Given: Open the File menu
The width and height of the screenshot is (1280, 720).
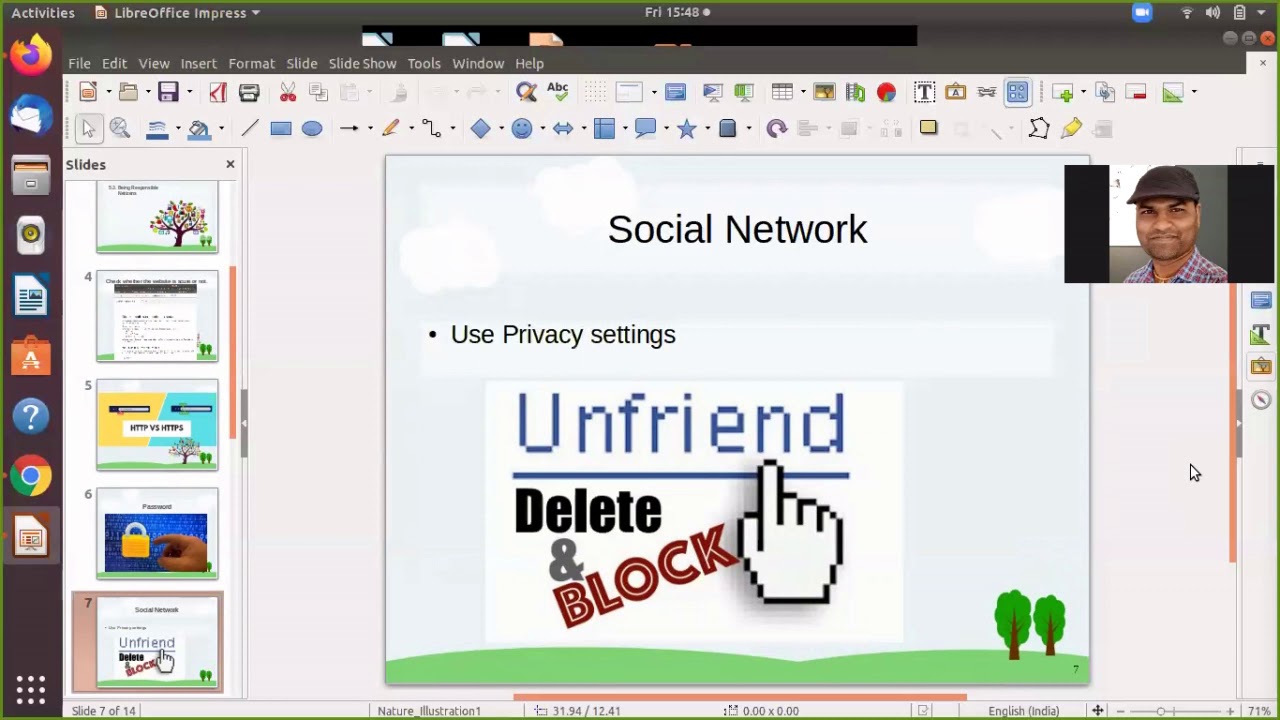Looking at the screenshot, I should click(79, 63).
